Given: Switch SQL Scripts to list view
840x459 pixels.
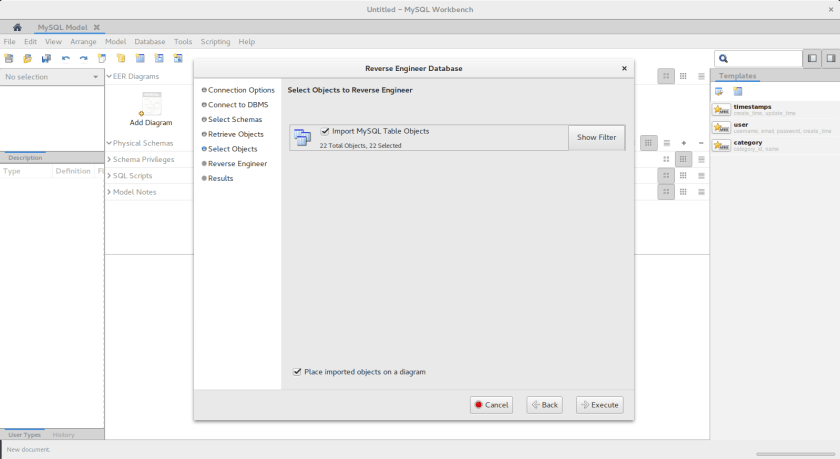Looking at the screenshot, I should click(701, 176).
